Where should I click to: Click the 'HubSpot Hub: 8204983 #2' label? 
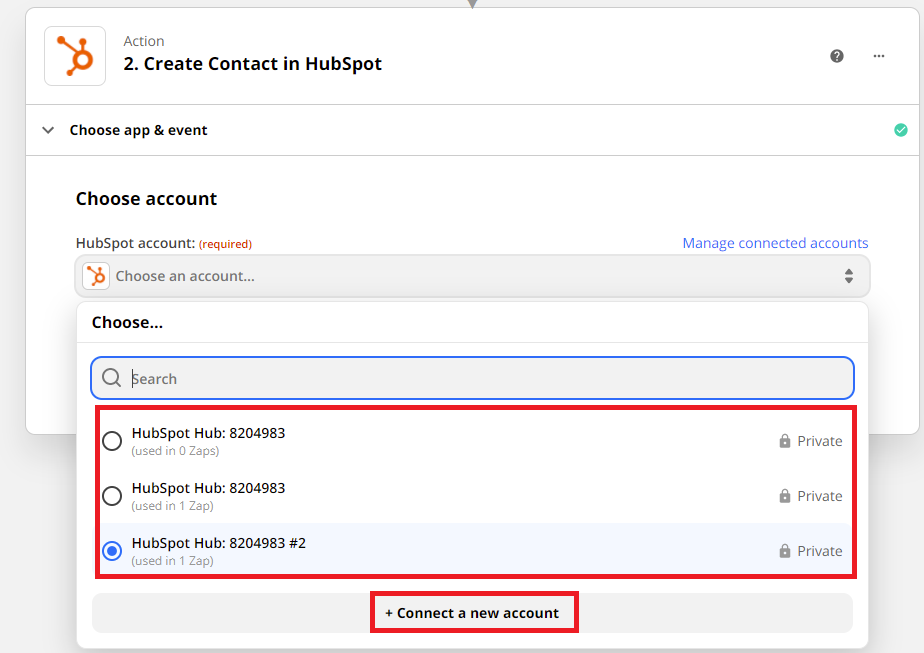(219, 543)
